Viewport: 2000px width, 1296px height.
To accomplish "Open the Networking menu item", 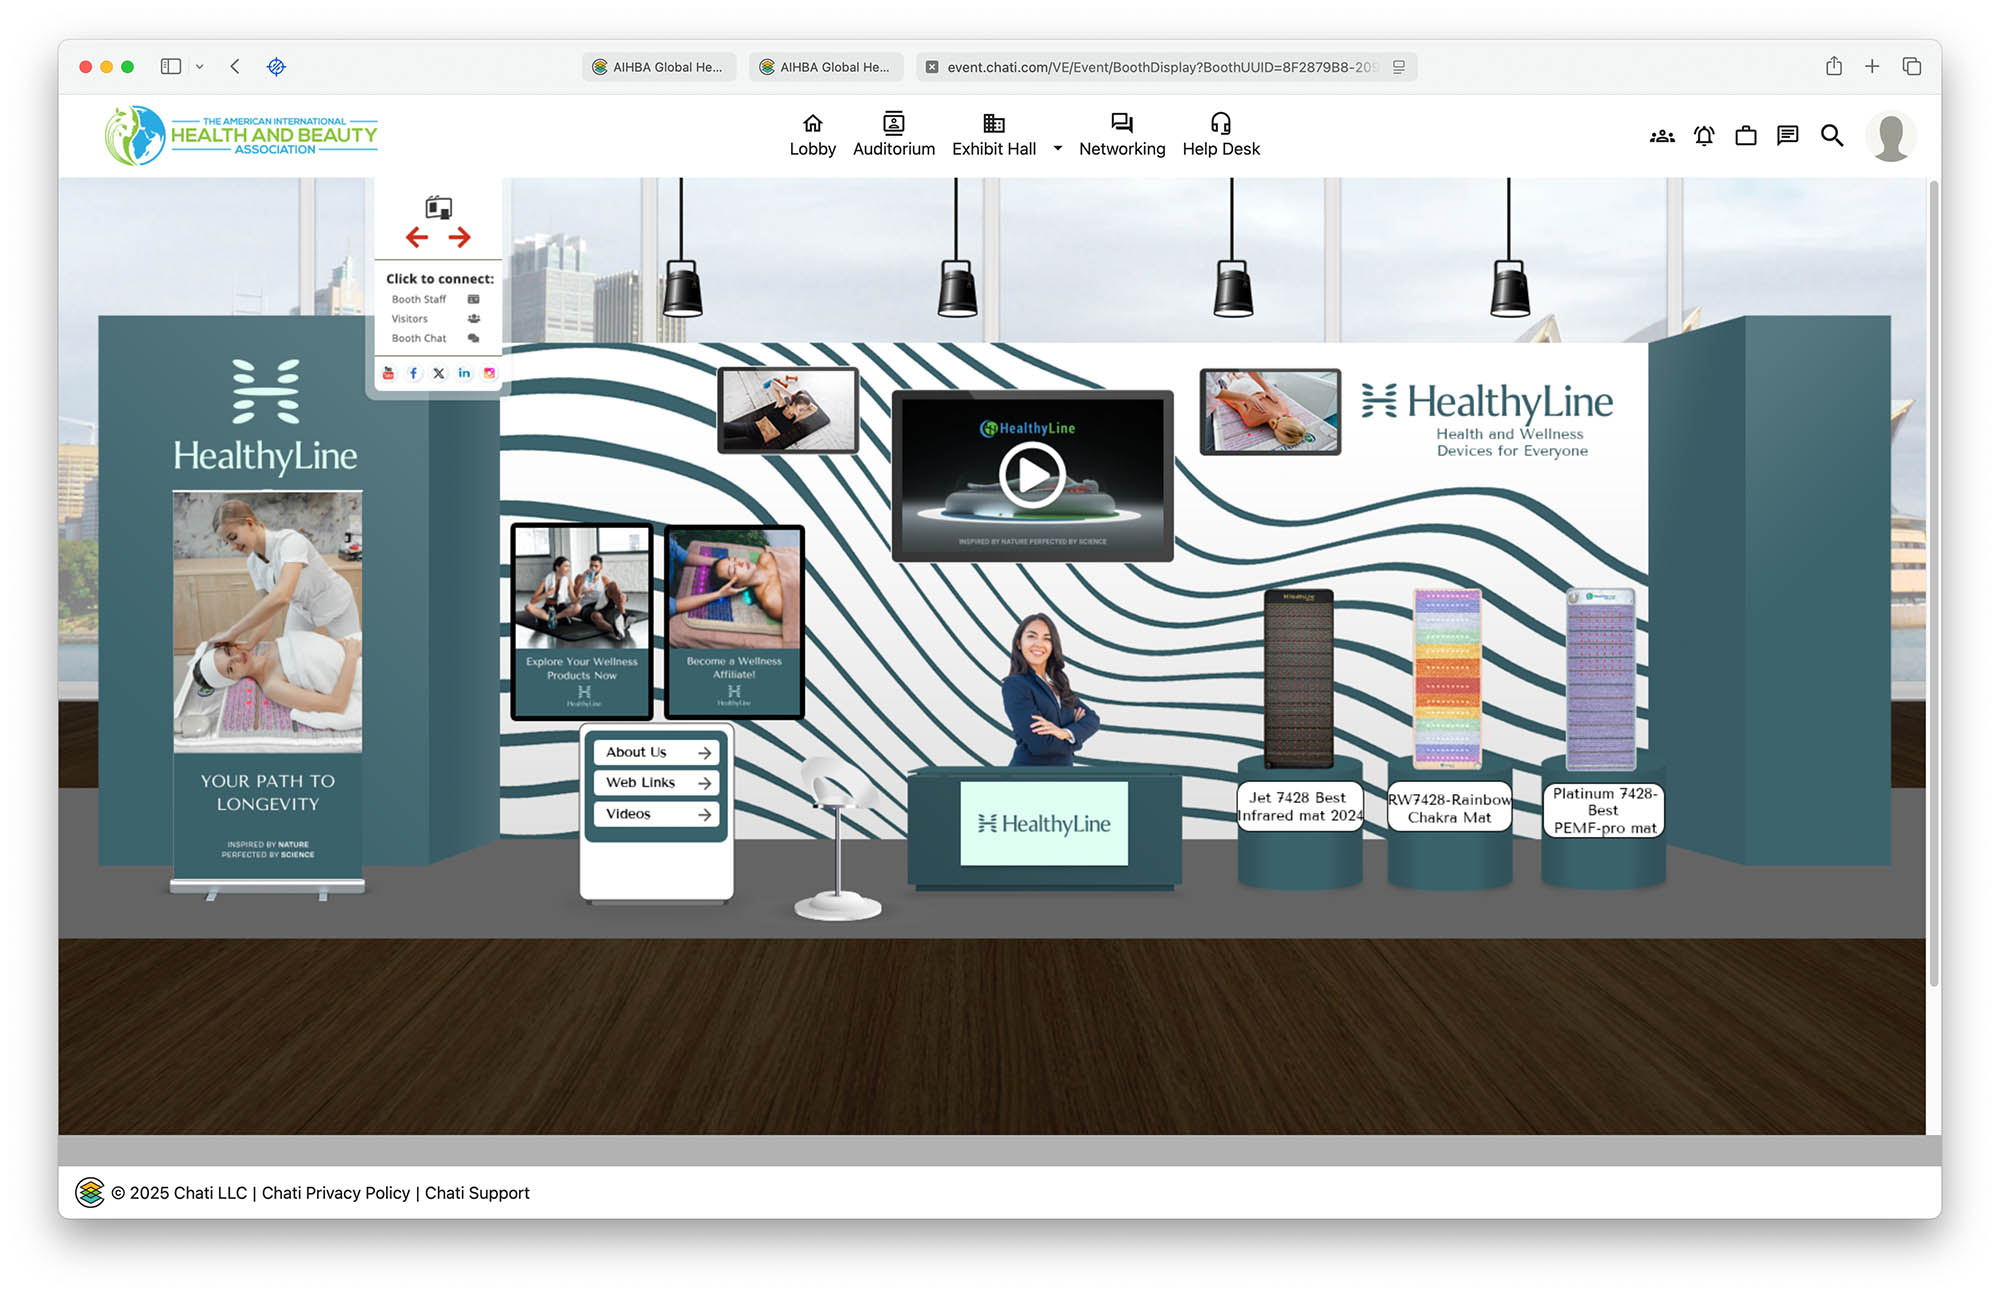I will (1121, 135).
